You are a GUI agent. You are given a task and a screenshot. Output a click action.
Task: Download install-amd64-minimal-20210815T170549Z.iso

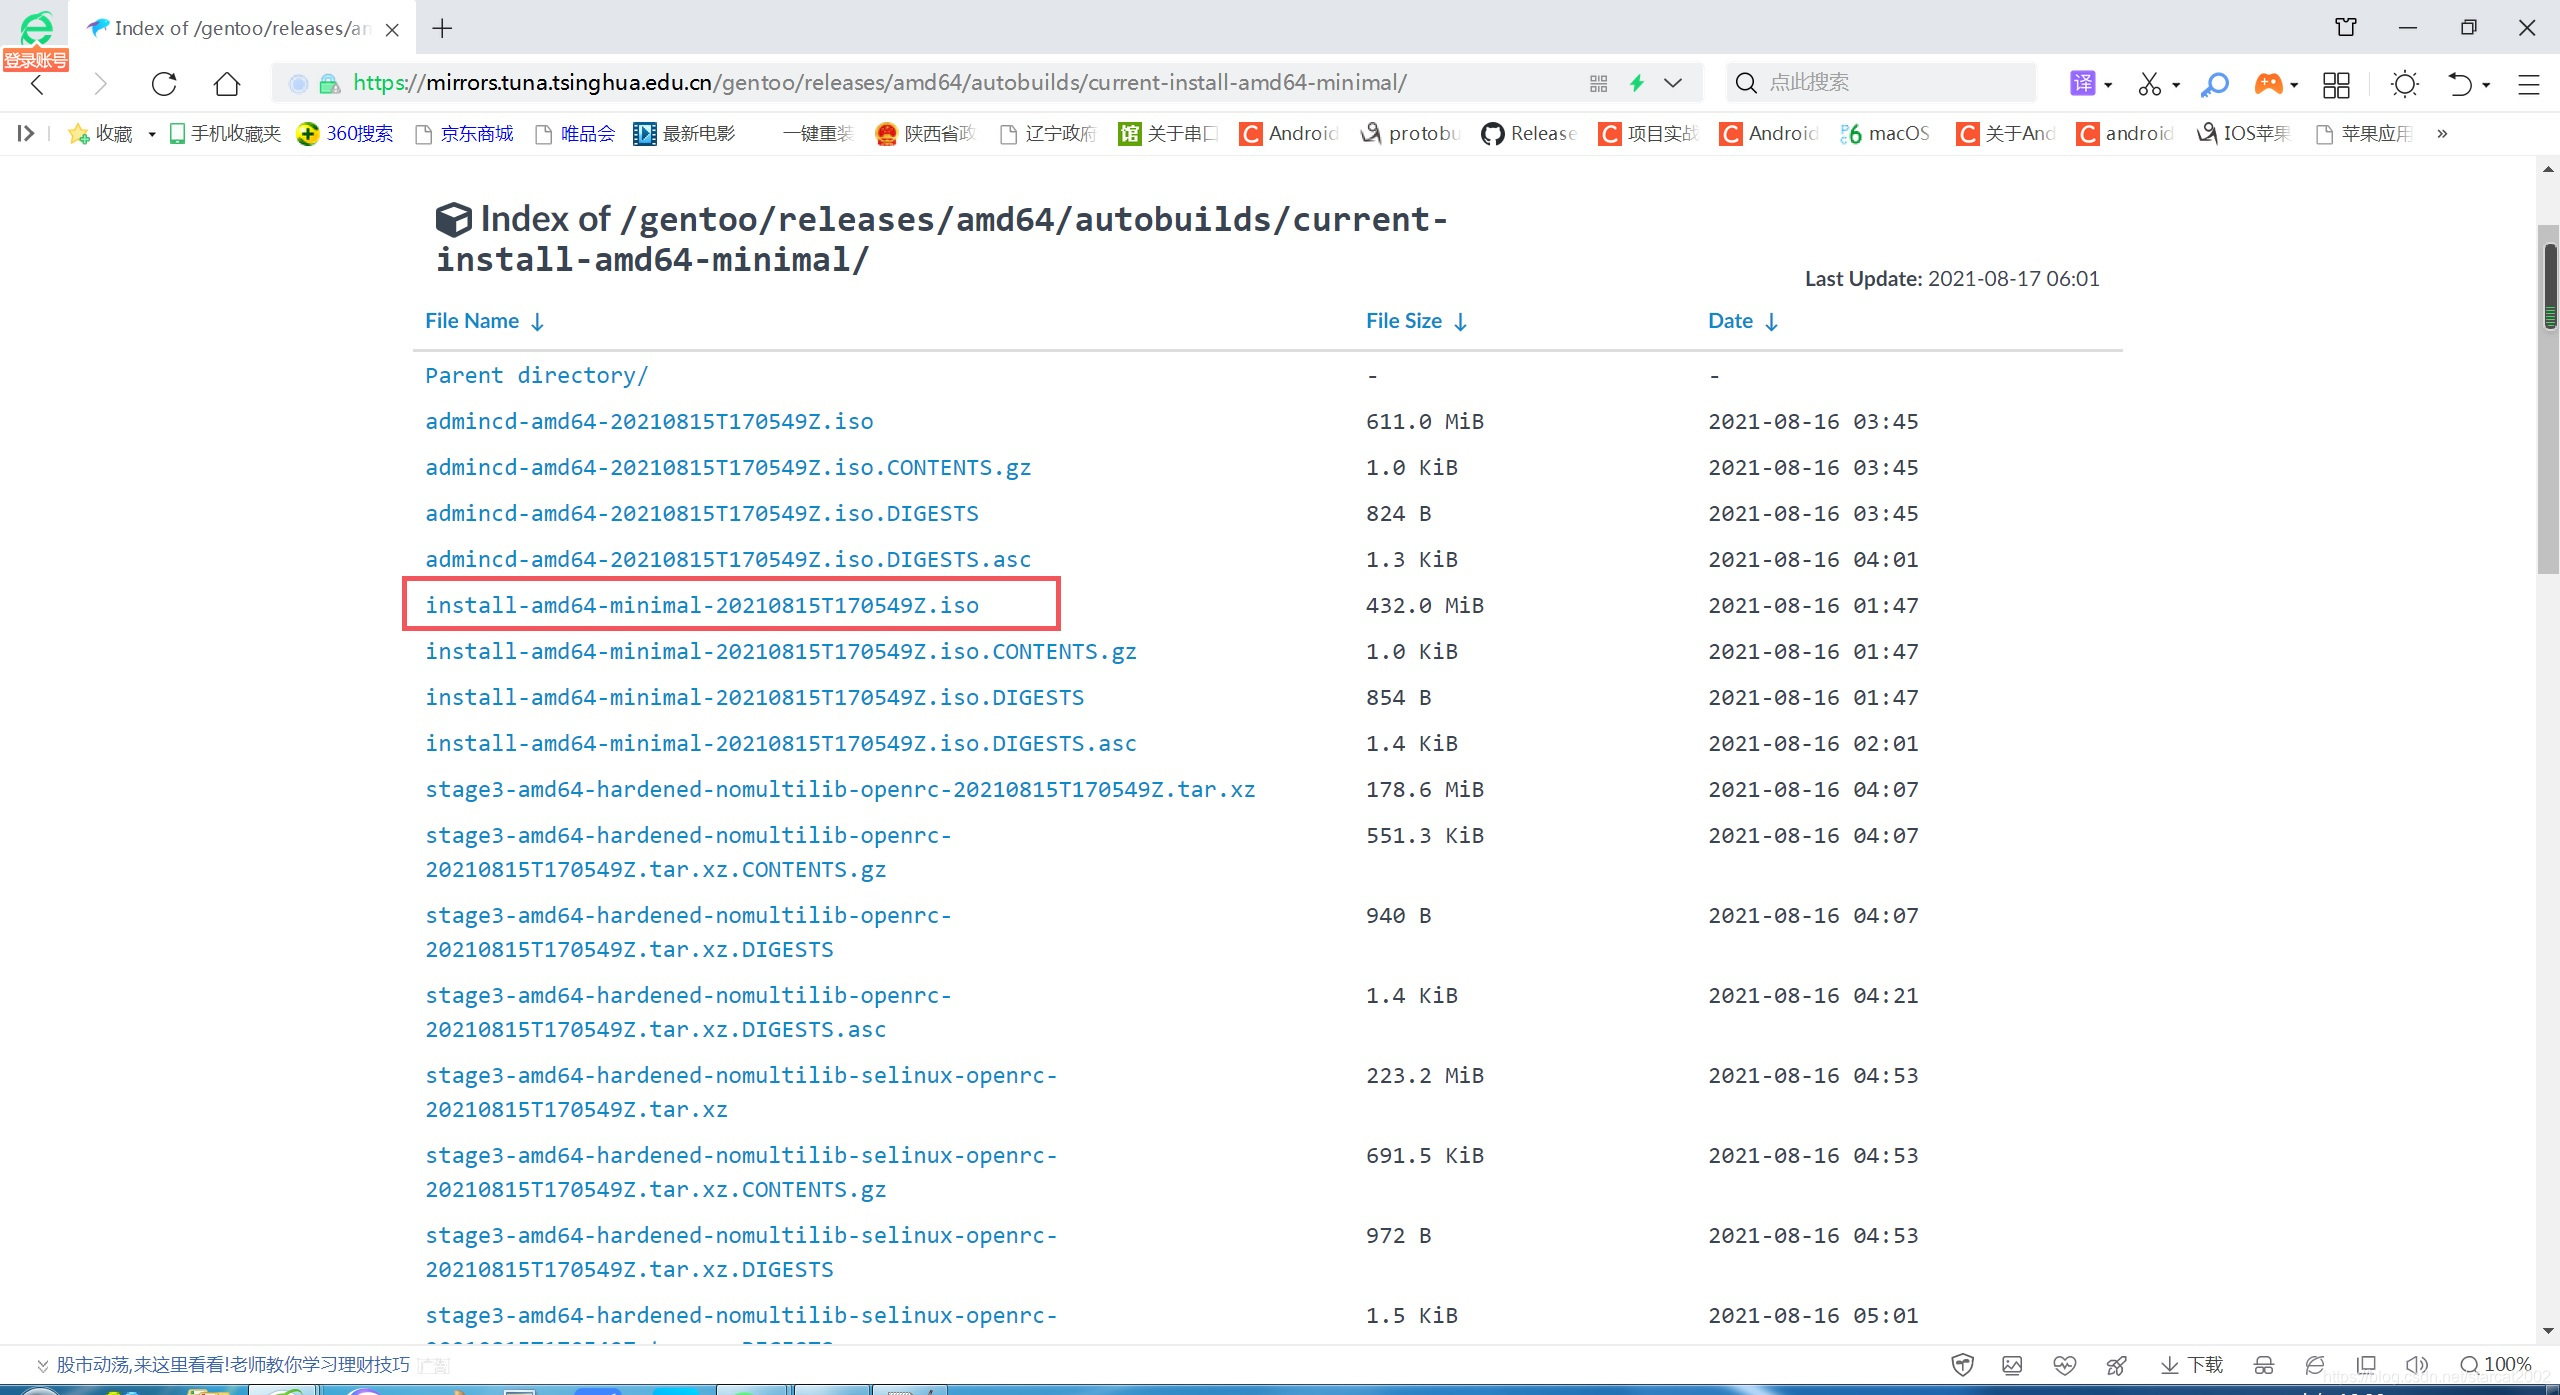pos(702,605)
